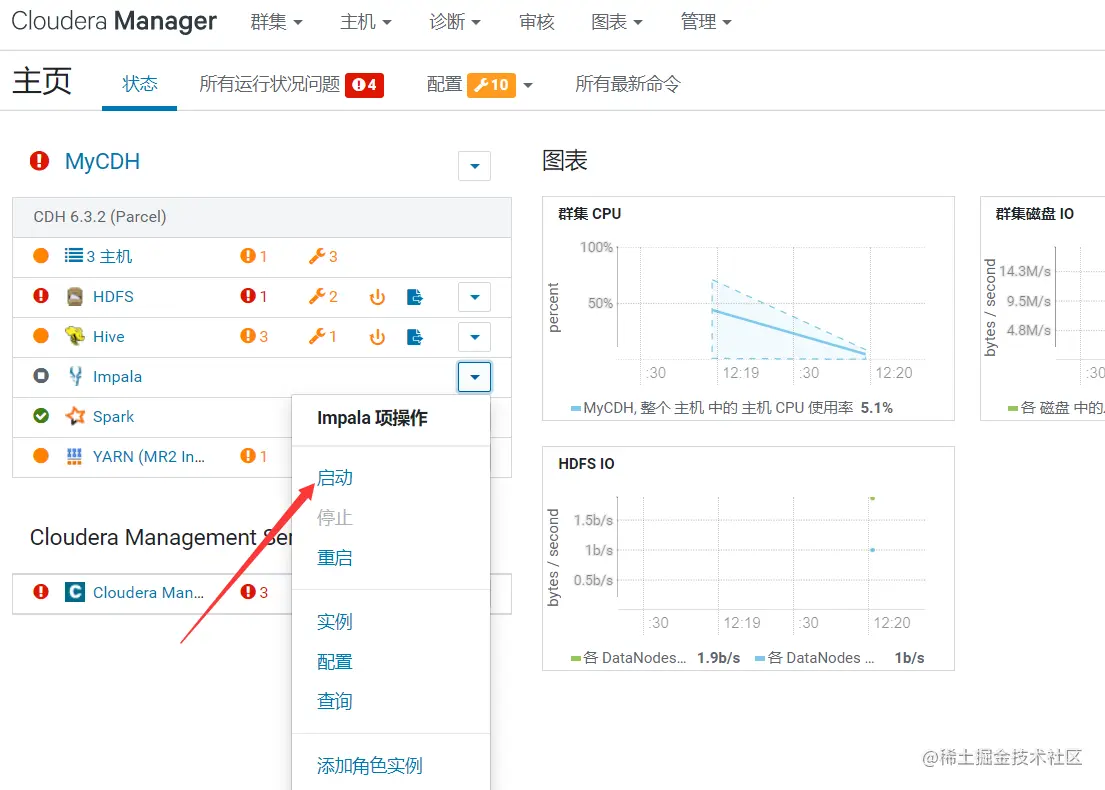The width and height of the screenshot is (1105, 790).
Task: Open the Impala service link
Action: point(117,376)
